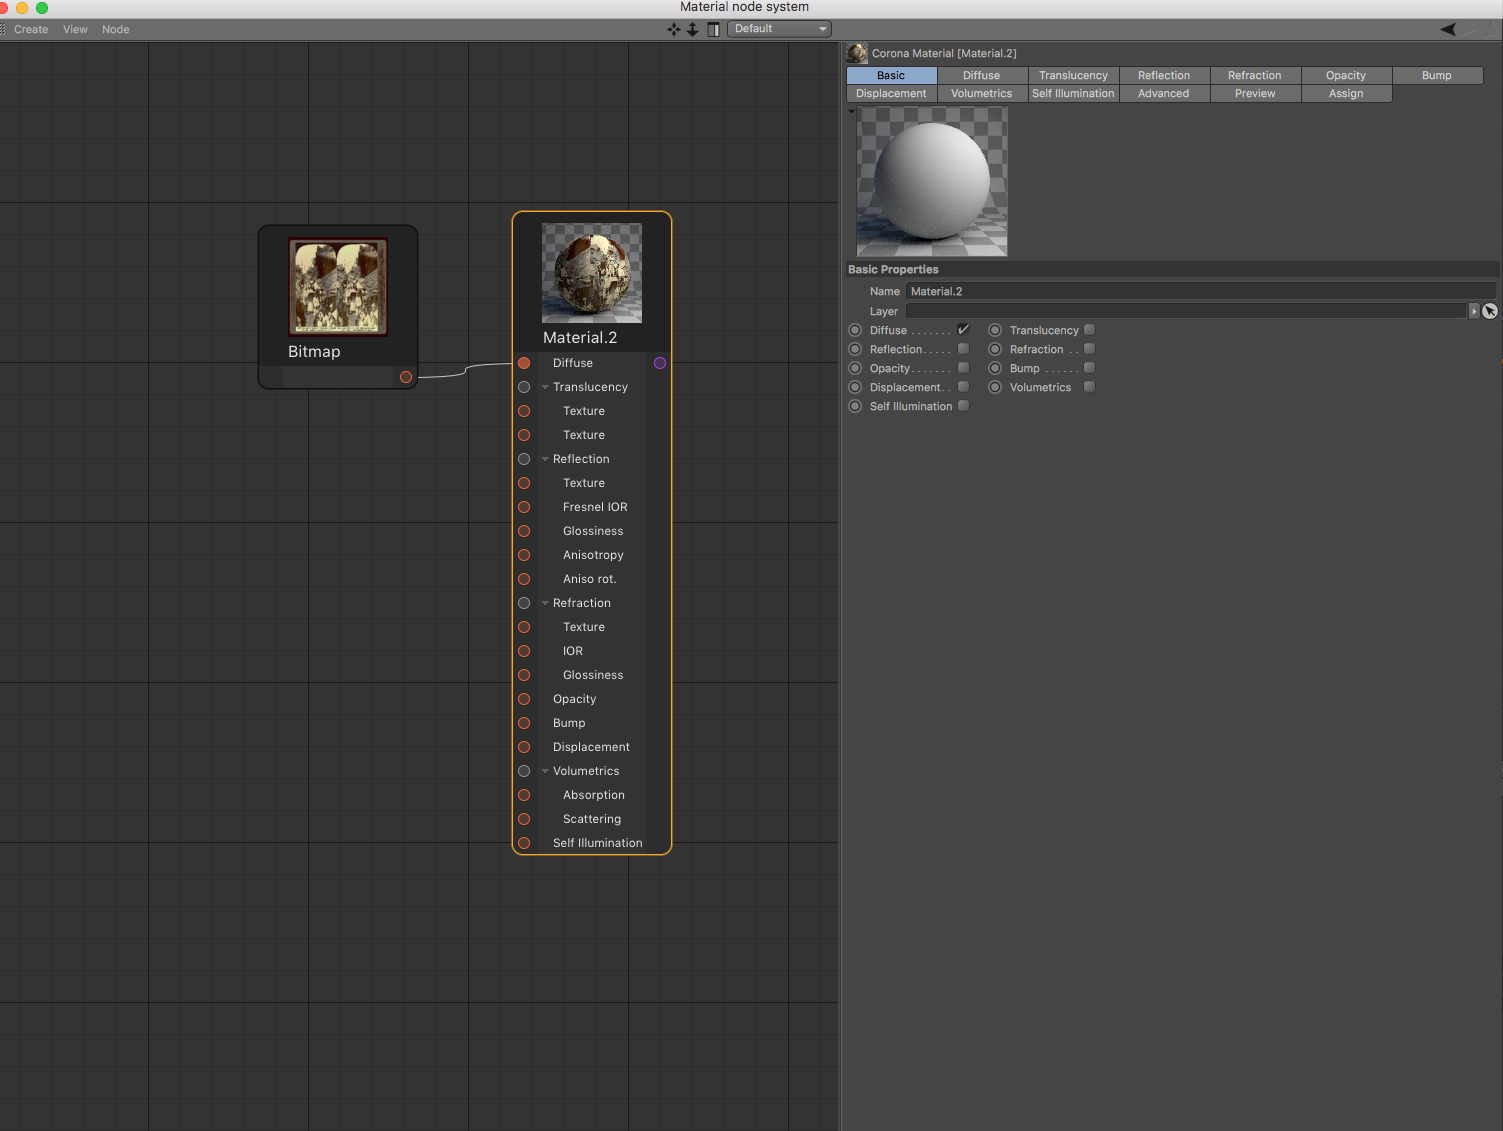Image resolution: width=1503 pixels, height=1131 pixels.
Task: Click the Corona Material header icon
Action: [x=857, y=53]
